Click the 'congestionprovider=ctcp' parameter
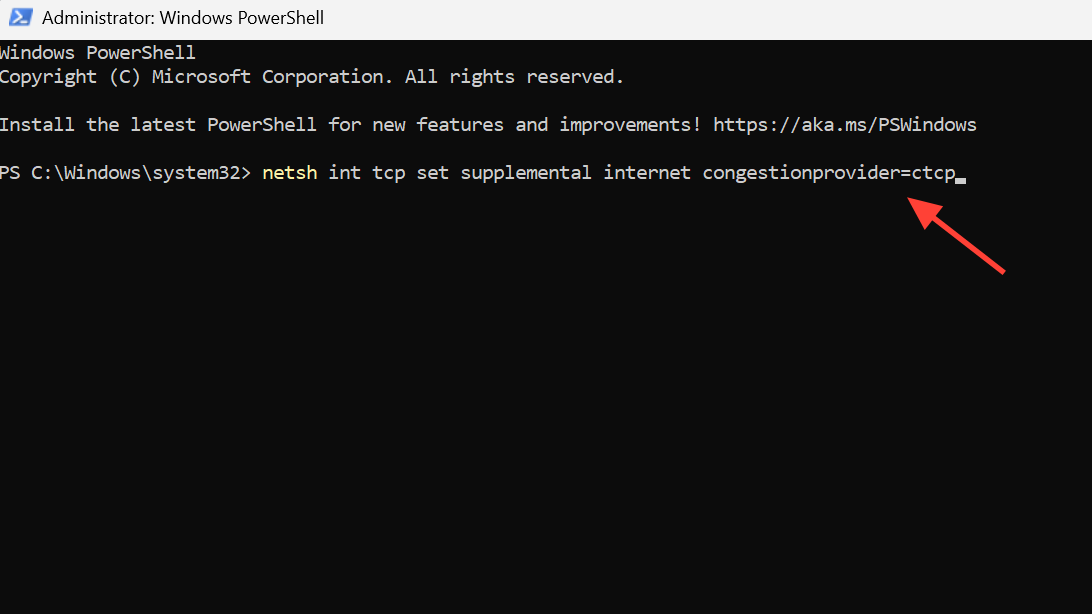1092x614 pixels. [828, 173]
